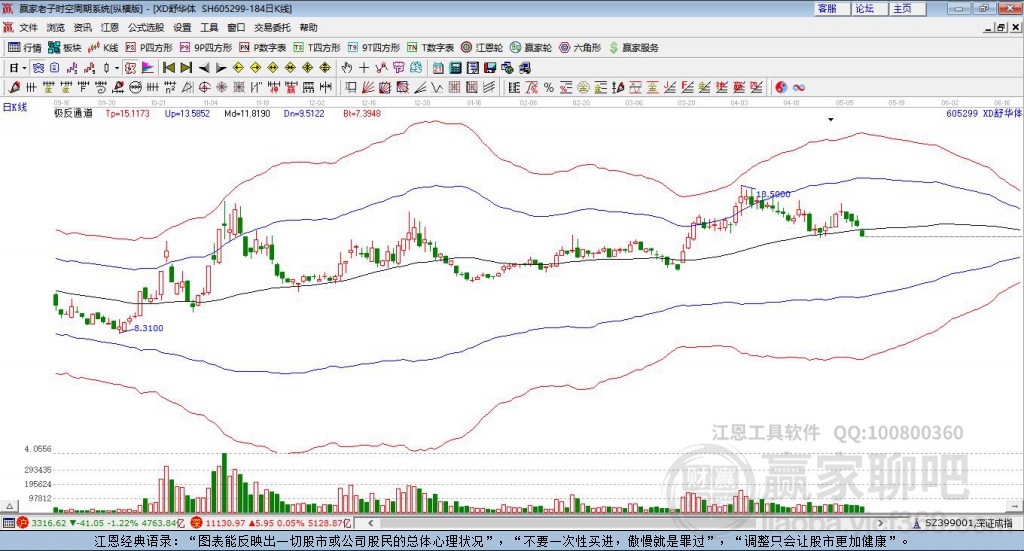This screenshot has width=1024, height=551.
Task: Open the calendar date icon
Action: point(438,68)
